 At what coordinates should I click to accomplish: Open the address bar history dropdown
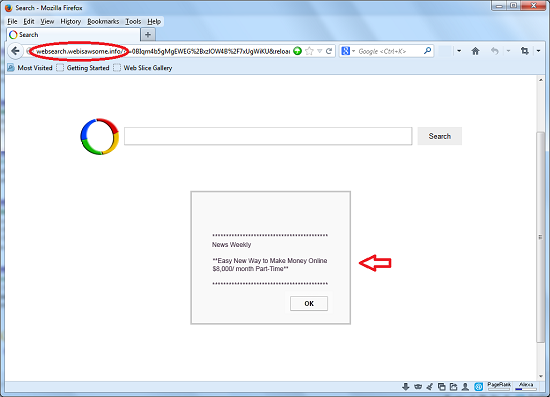coord(320,51)
